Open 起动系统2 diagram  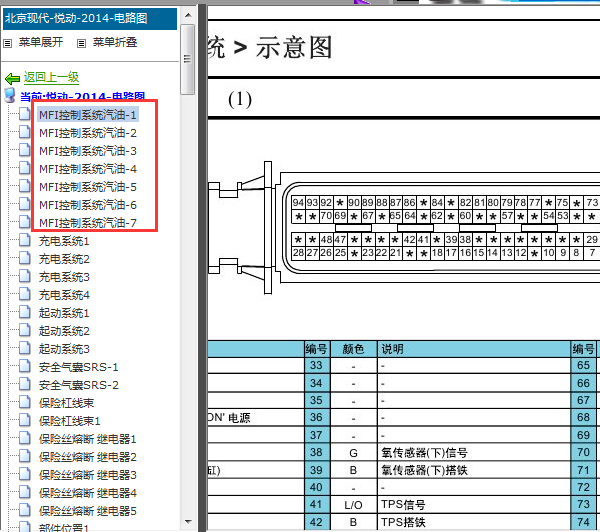click(x=64, y=331)
